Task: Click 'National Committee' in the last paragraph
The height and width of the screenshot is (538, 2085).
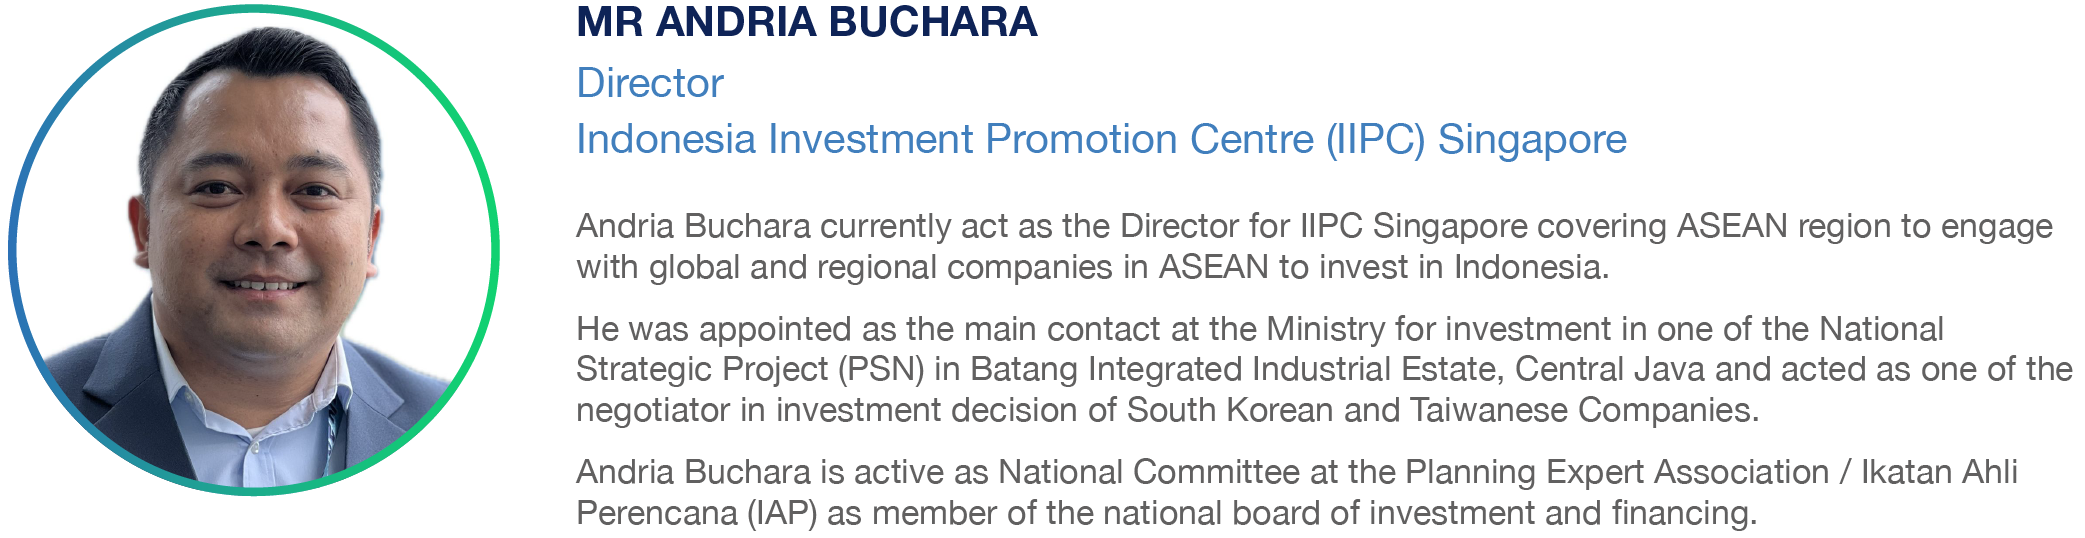Action: (x=1149, y=472)
